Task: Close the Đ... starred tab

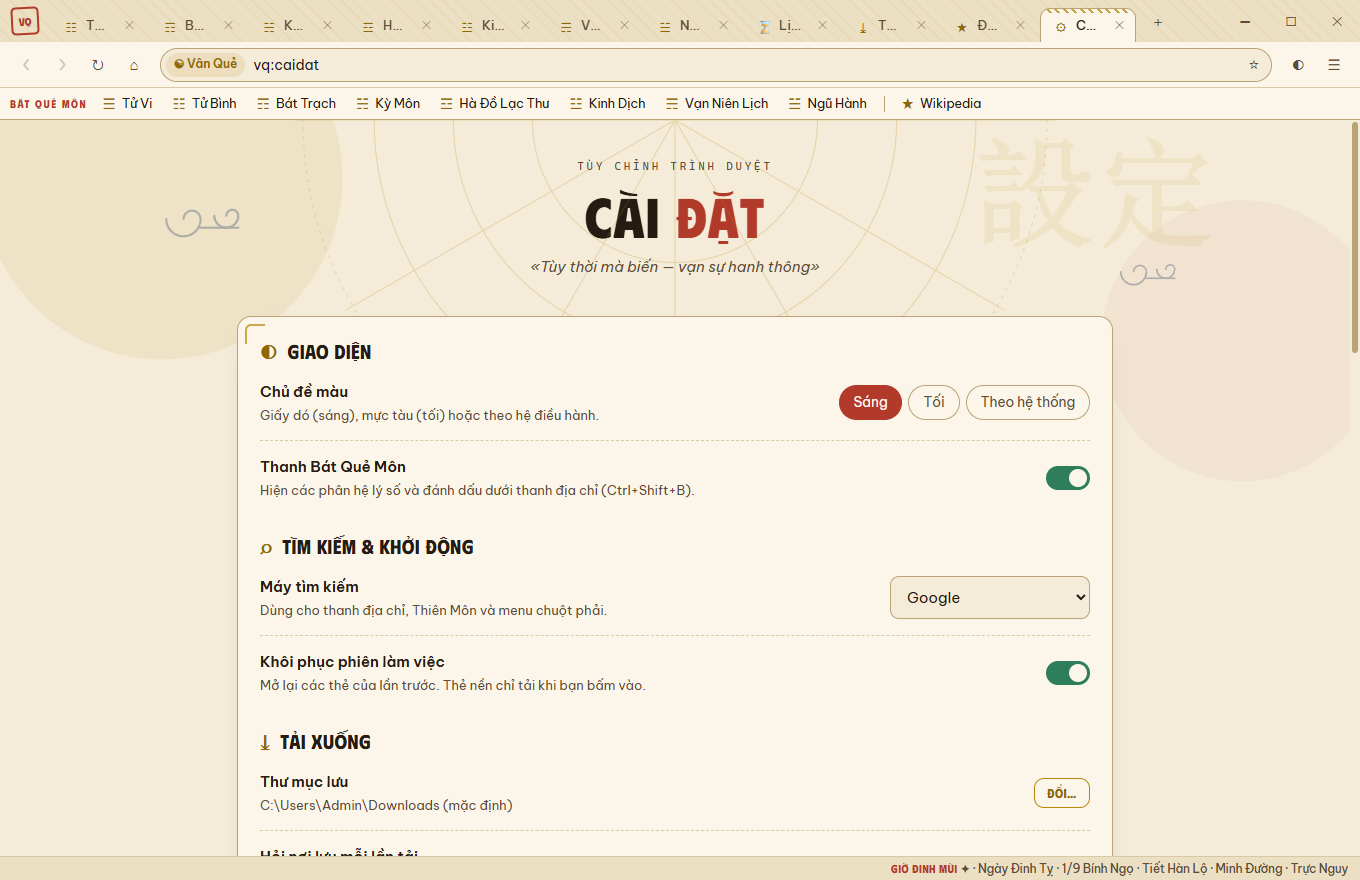Action: [1022, 26]
